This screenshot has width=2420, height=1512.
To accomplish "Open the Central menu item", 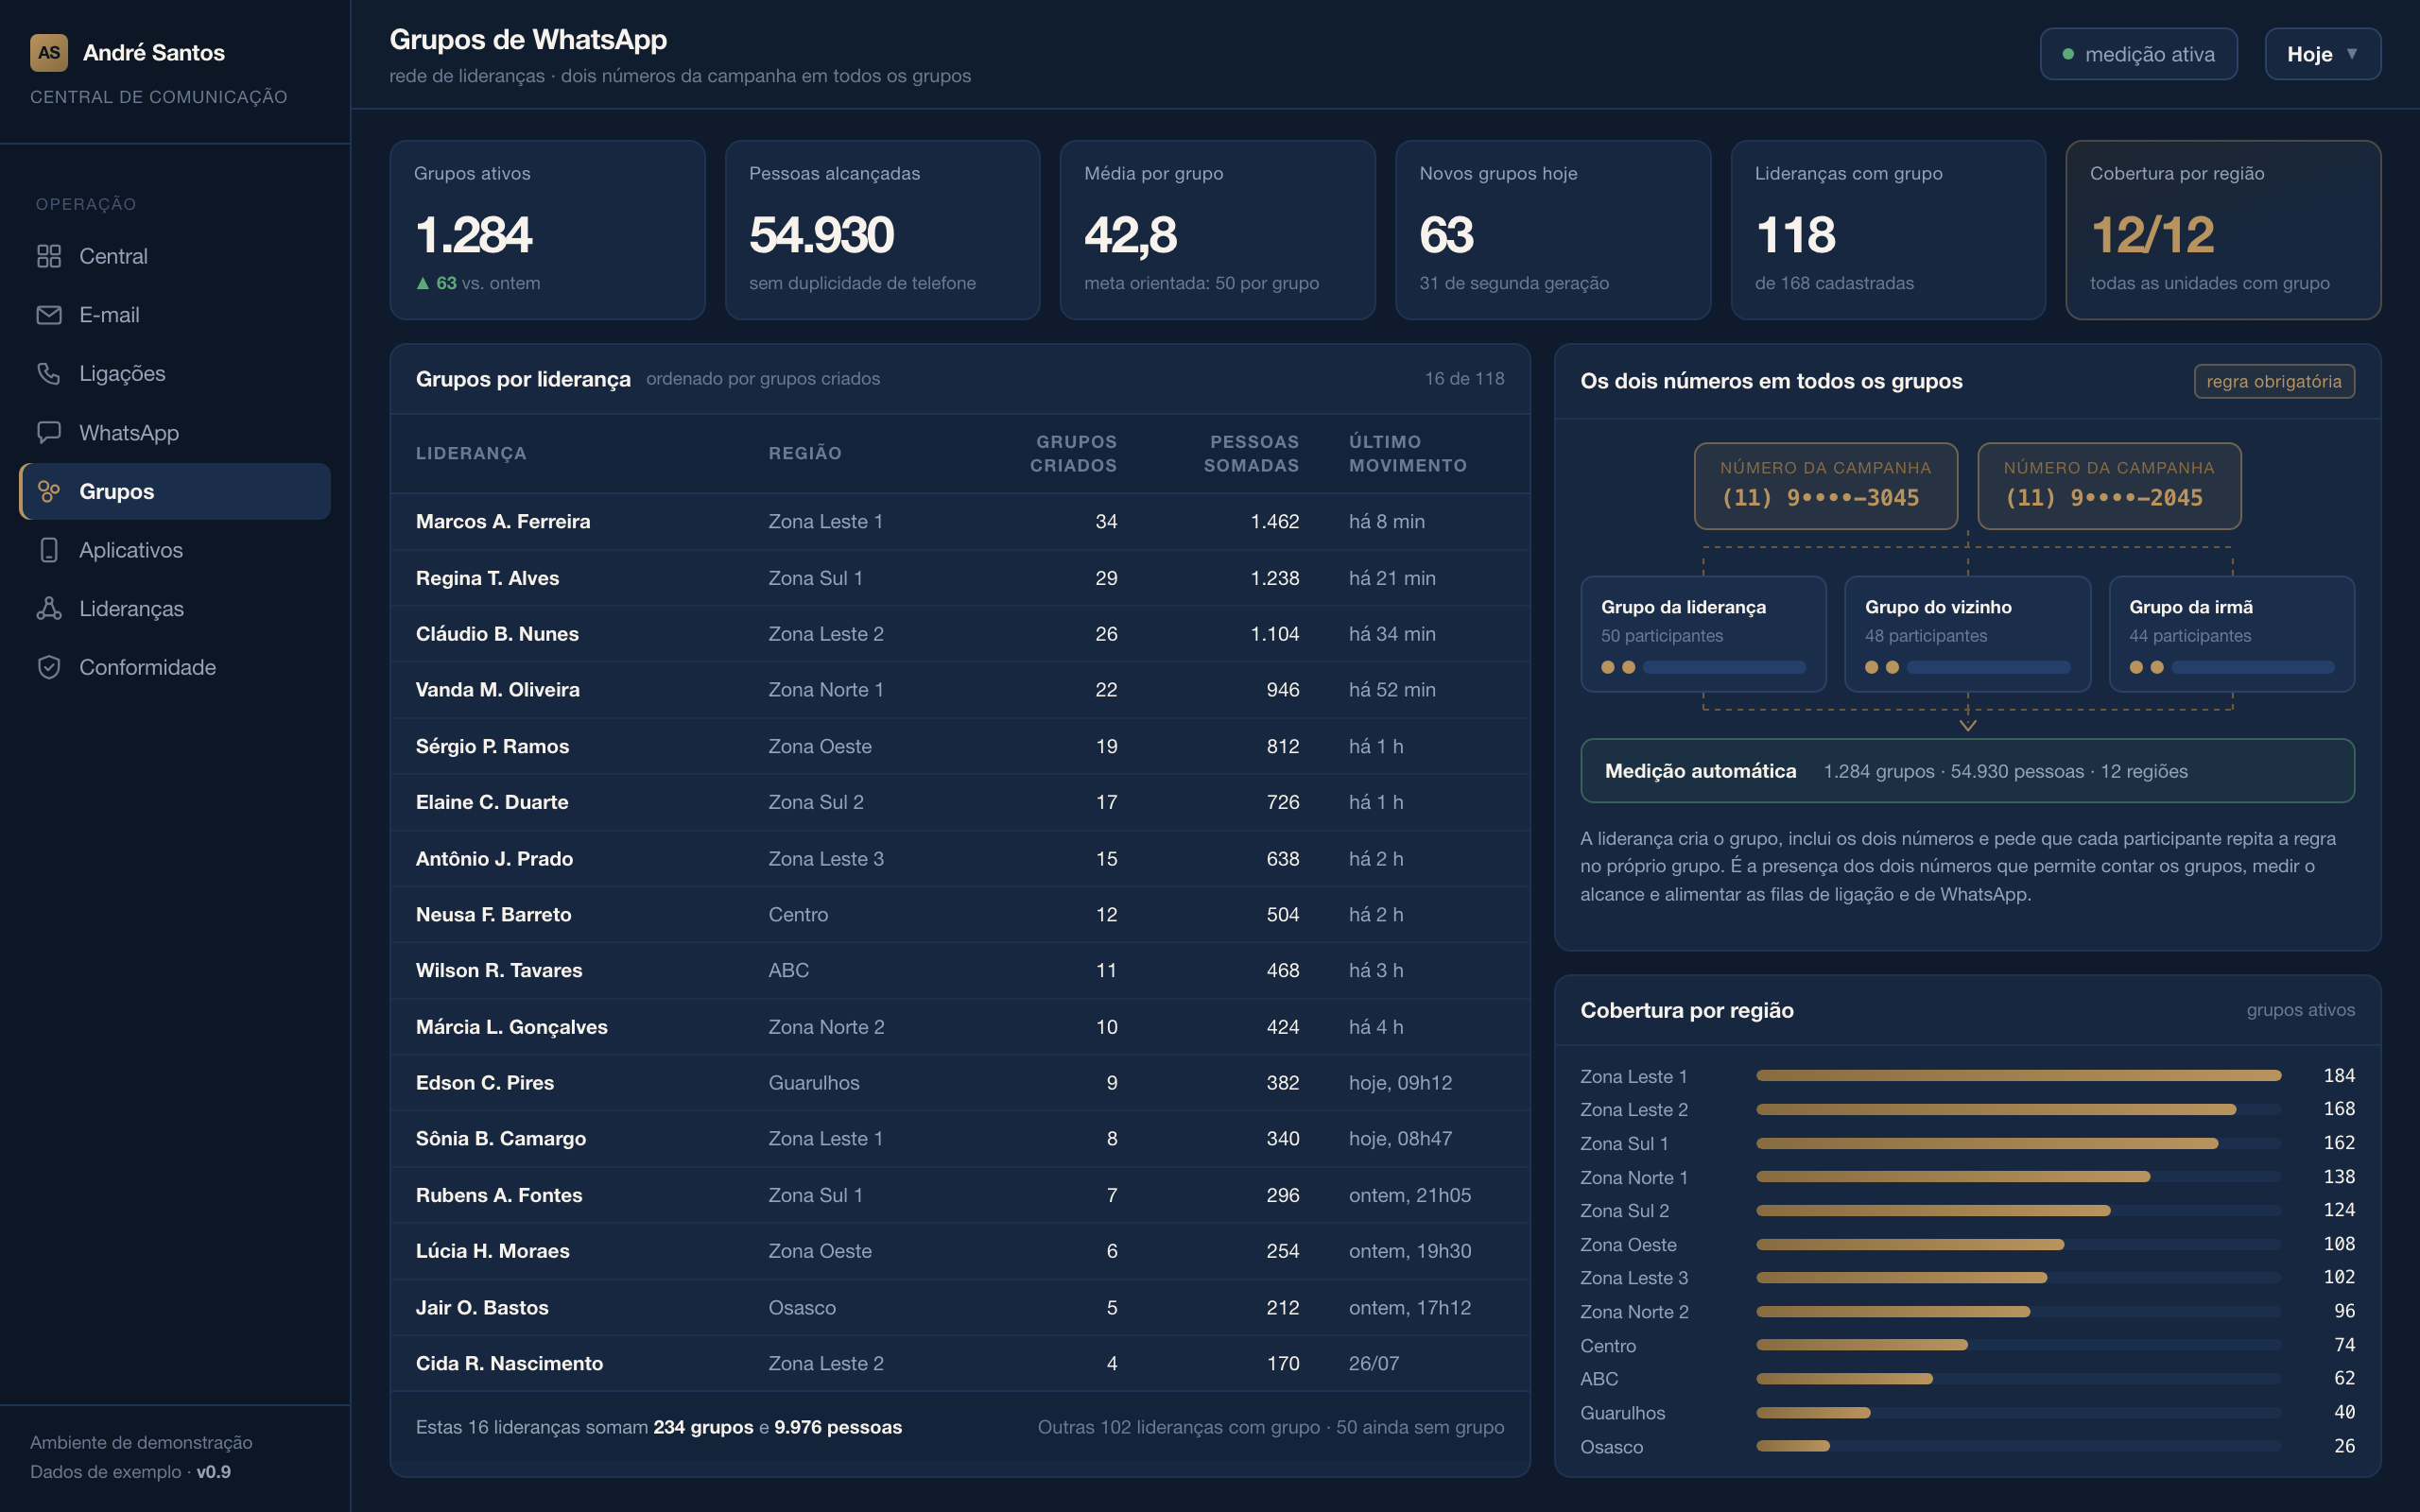I will [175, 256].
